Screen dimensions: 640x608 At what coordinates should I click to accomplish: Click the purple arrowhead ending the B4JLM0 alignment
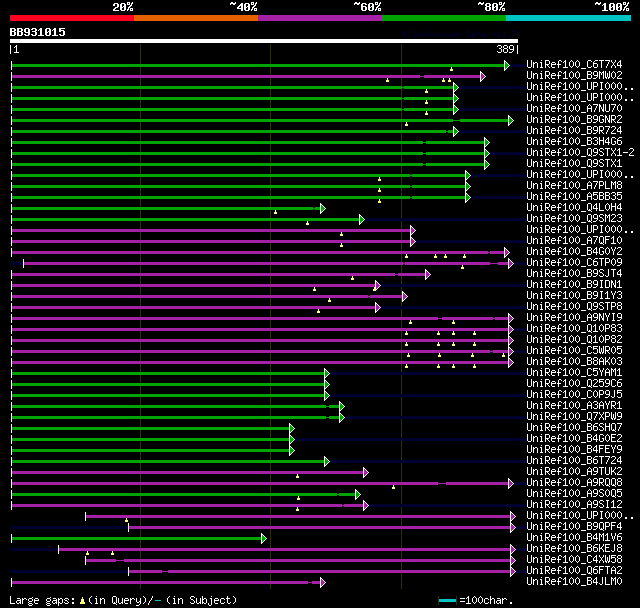(322, 583)
